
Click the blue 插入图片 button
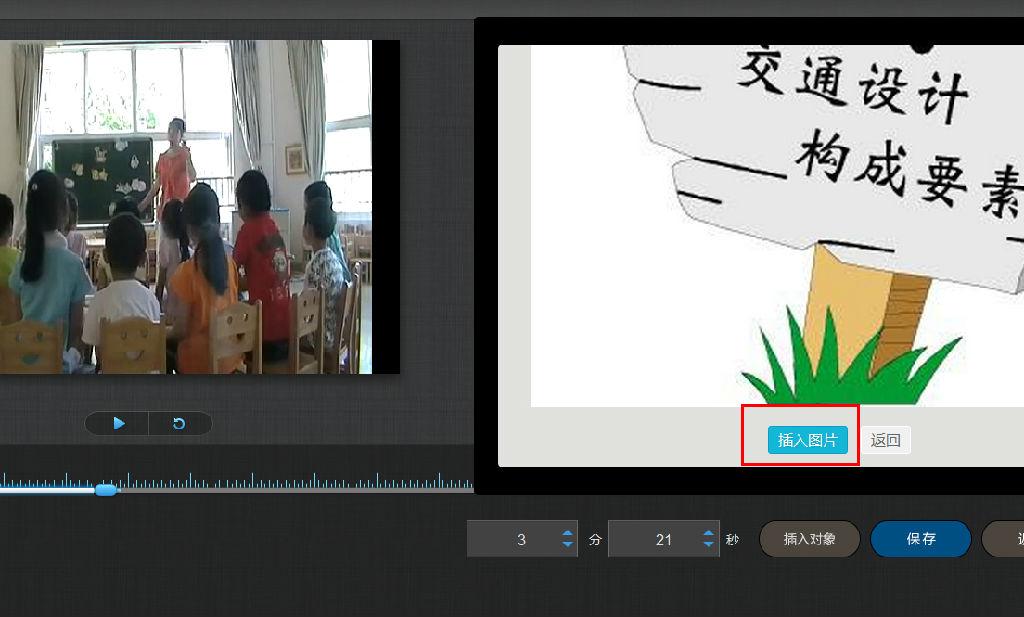[807, 440]
